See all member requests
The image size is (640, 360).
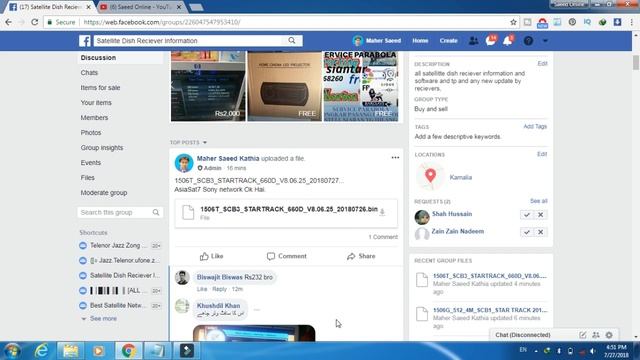[x=538, y=201]
